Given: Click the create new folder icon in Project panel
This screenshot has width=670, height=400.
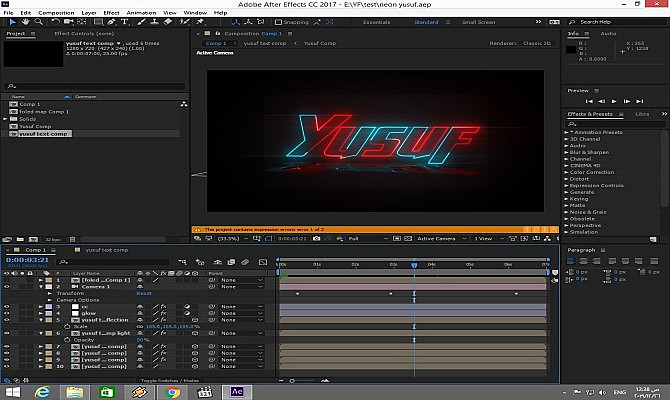Looking at the screenshot, I should click(20, 240).
